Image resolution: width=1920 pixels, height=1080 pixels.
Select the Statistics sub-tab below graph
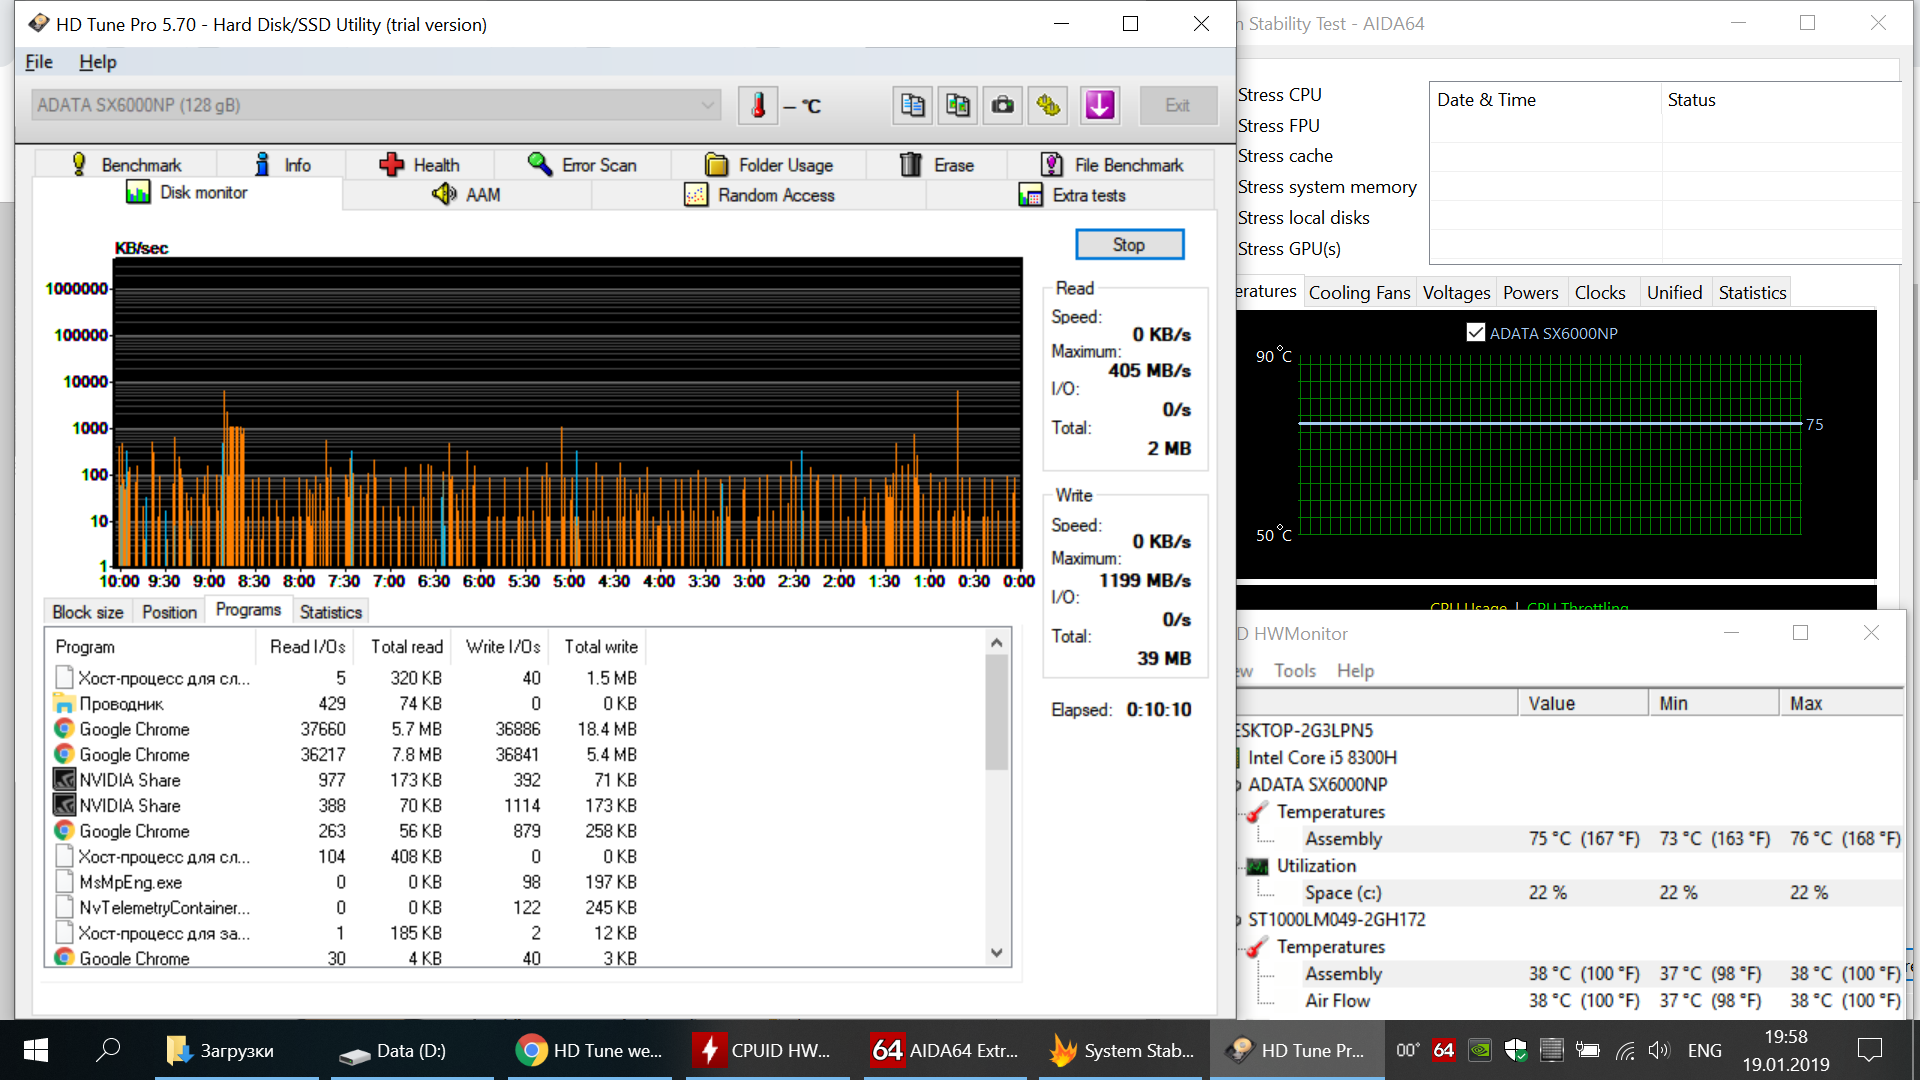(330, 612)
